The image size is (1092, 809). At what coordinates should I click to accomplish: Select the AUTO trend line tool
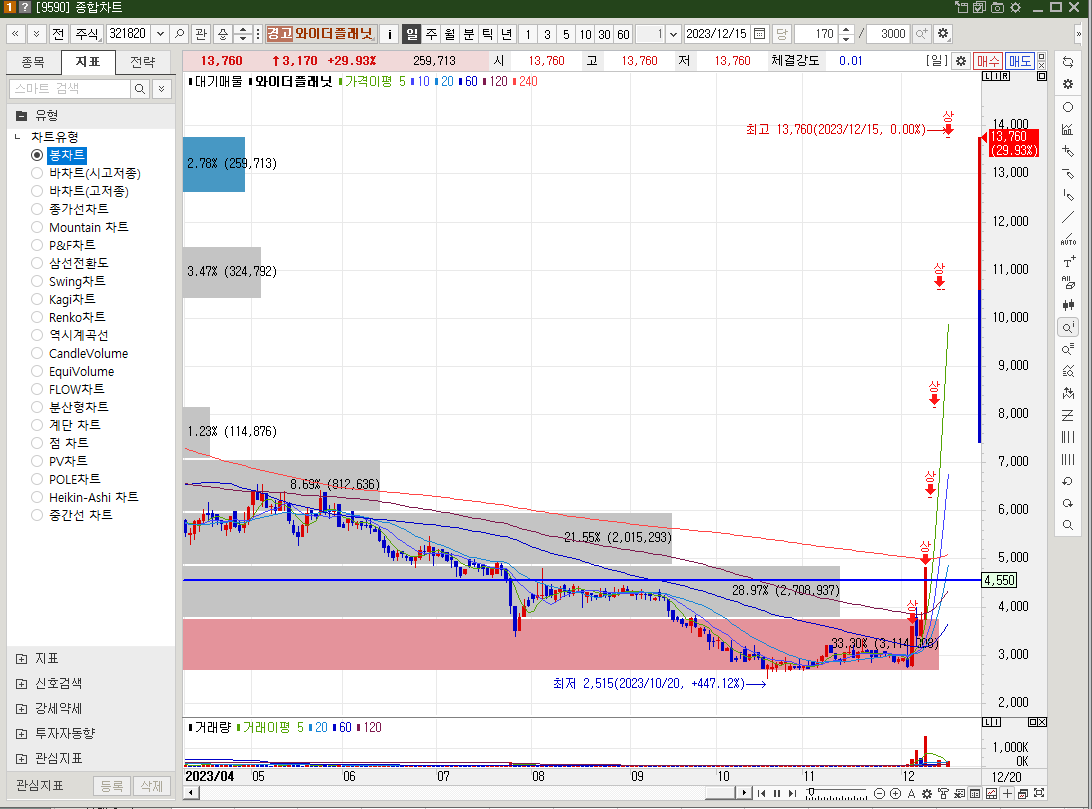point(1068,239)
